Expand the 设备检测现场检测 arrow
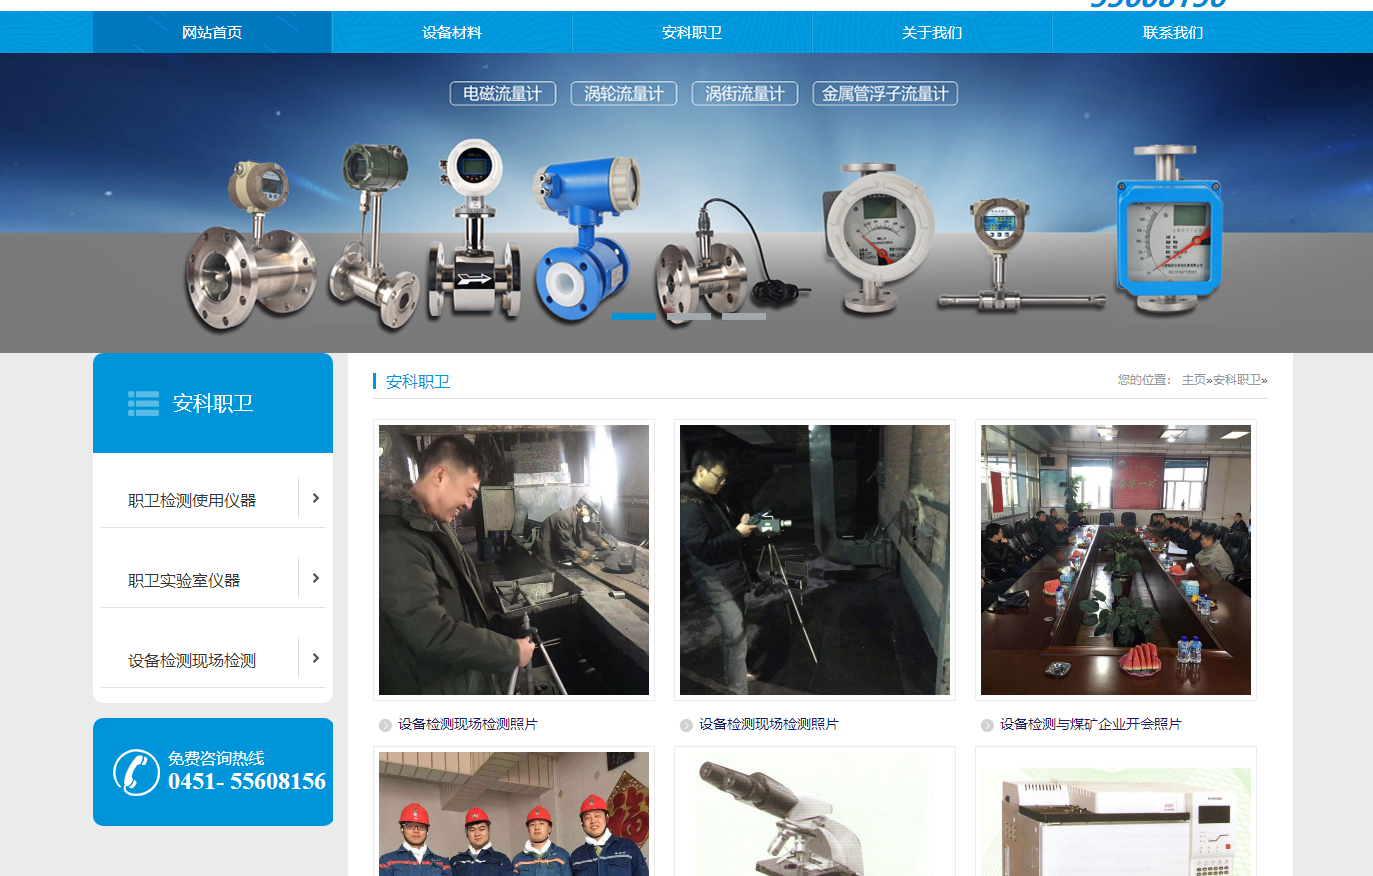Viewport: 1373px width, 876px height. pyautogui.click(x=316, y=658)
